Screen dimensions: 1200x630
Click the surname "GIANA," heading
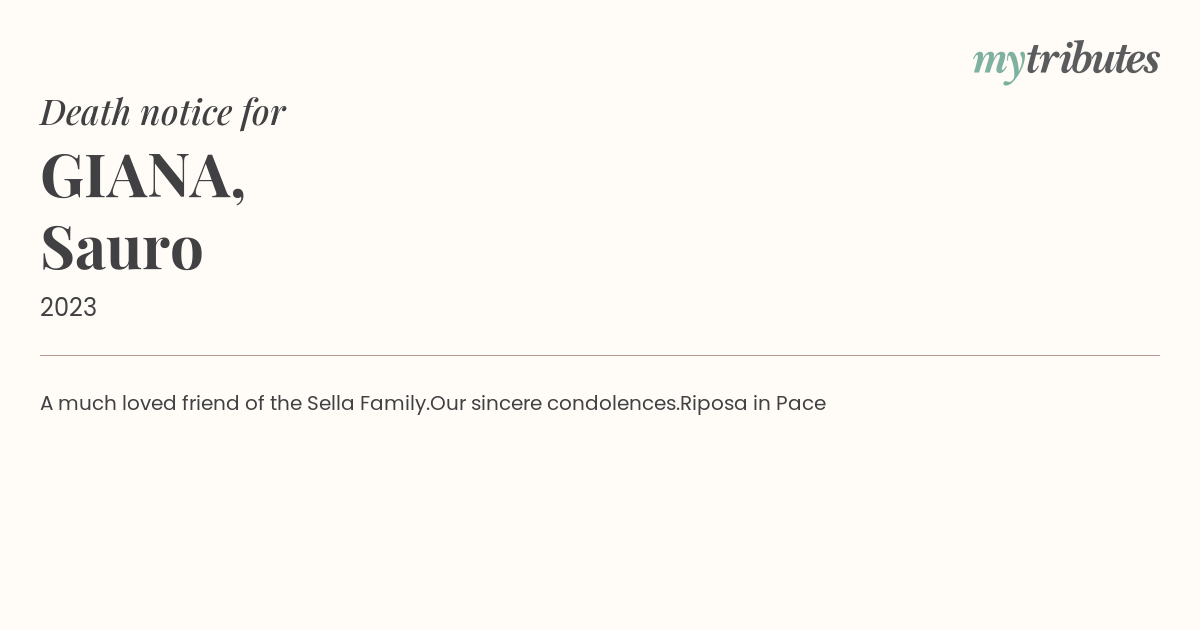pyautogui.click(x=143, y=176)
